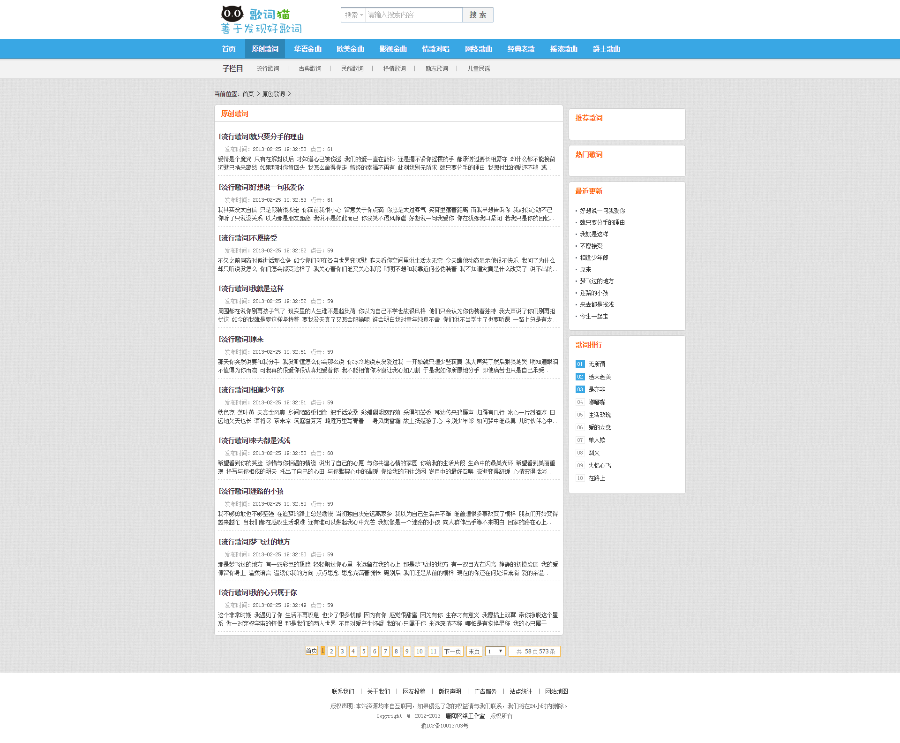
Task: Click the 首页 pagination button
Action: (x=311, y=651)
